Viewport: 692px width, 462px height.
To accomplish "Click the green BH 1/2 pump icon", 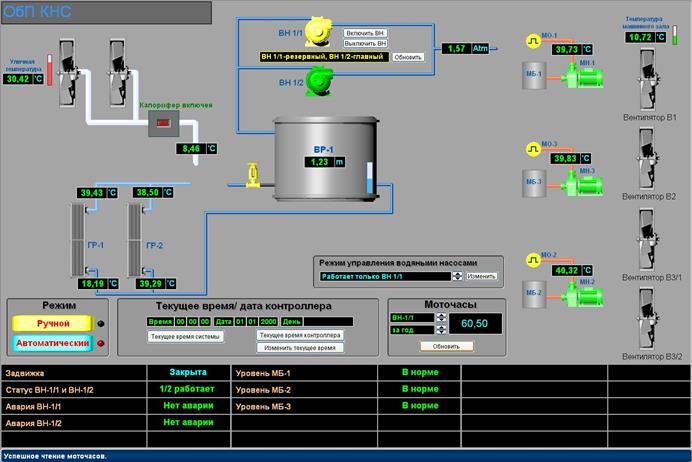I will (320, 79).
